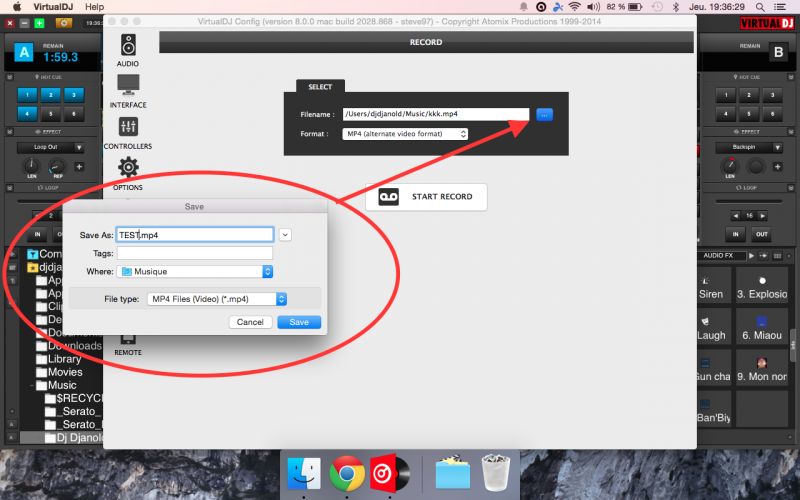Open the File type dropdown

click(x=217, y=299)
